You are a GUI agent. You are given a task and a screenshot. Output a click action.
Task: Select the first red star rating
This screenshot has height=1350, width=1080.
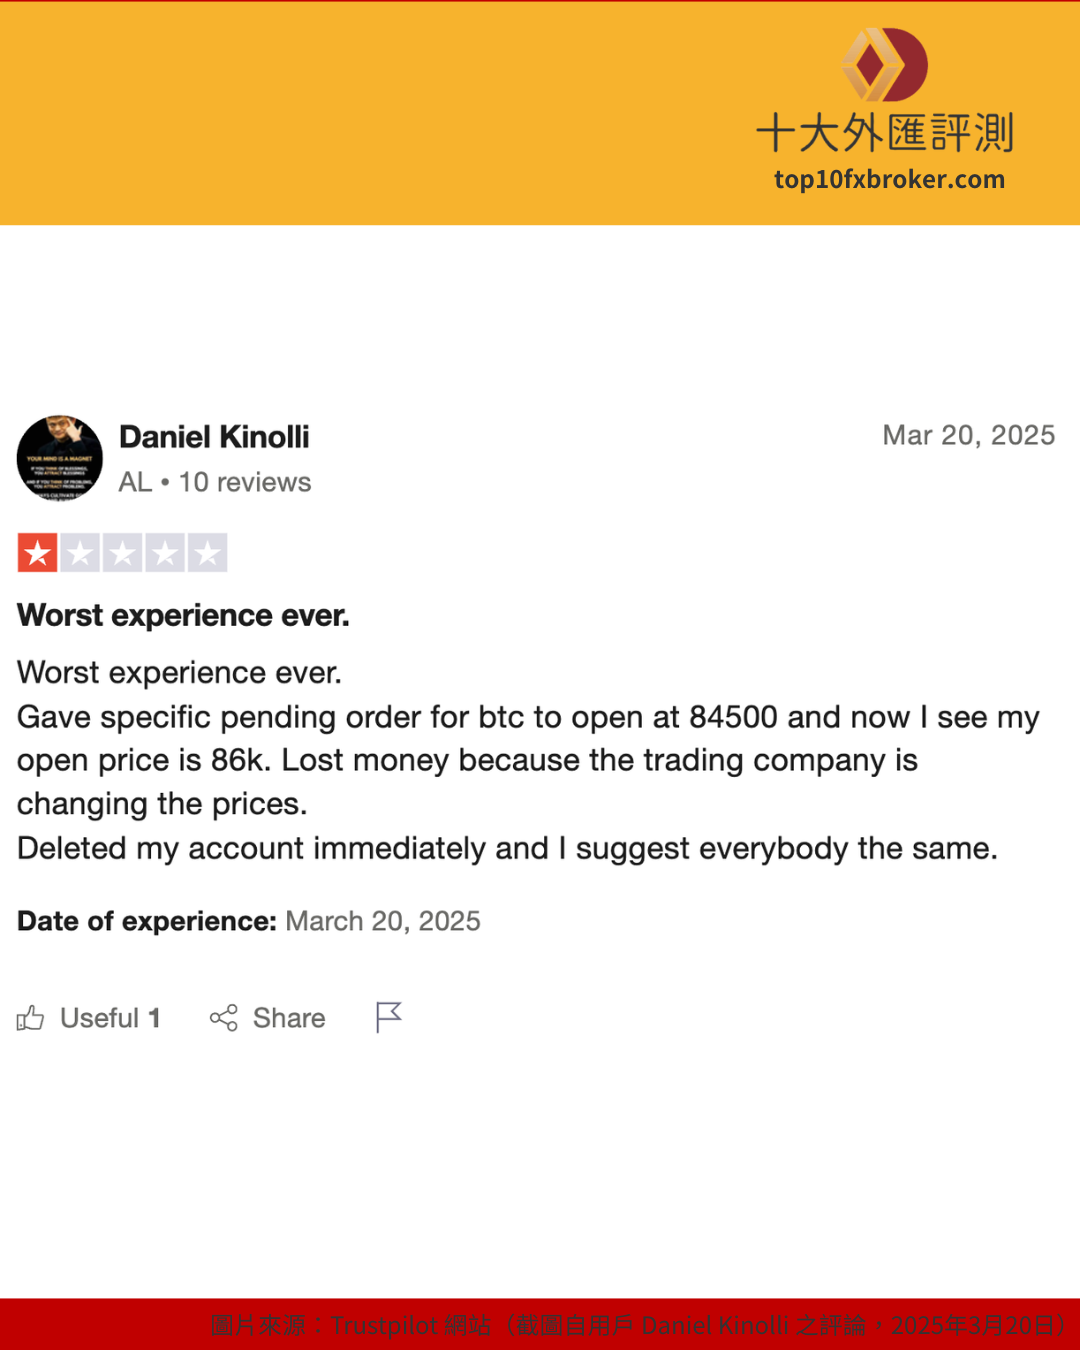point(38,553)
